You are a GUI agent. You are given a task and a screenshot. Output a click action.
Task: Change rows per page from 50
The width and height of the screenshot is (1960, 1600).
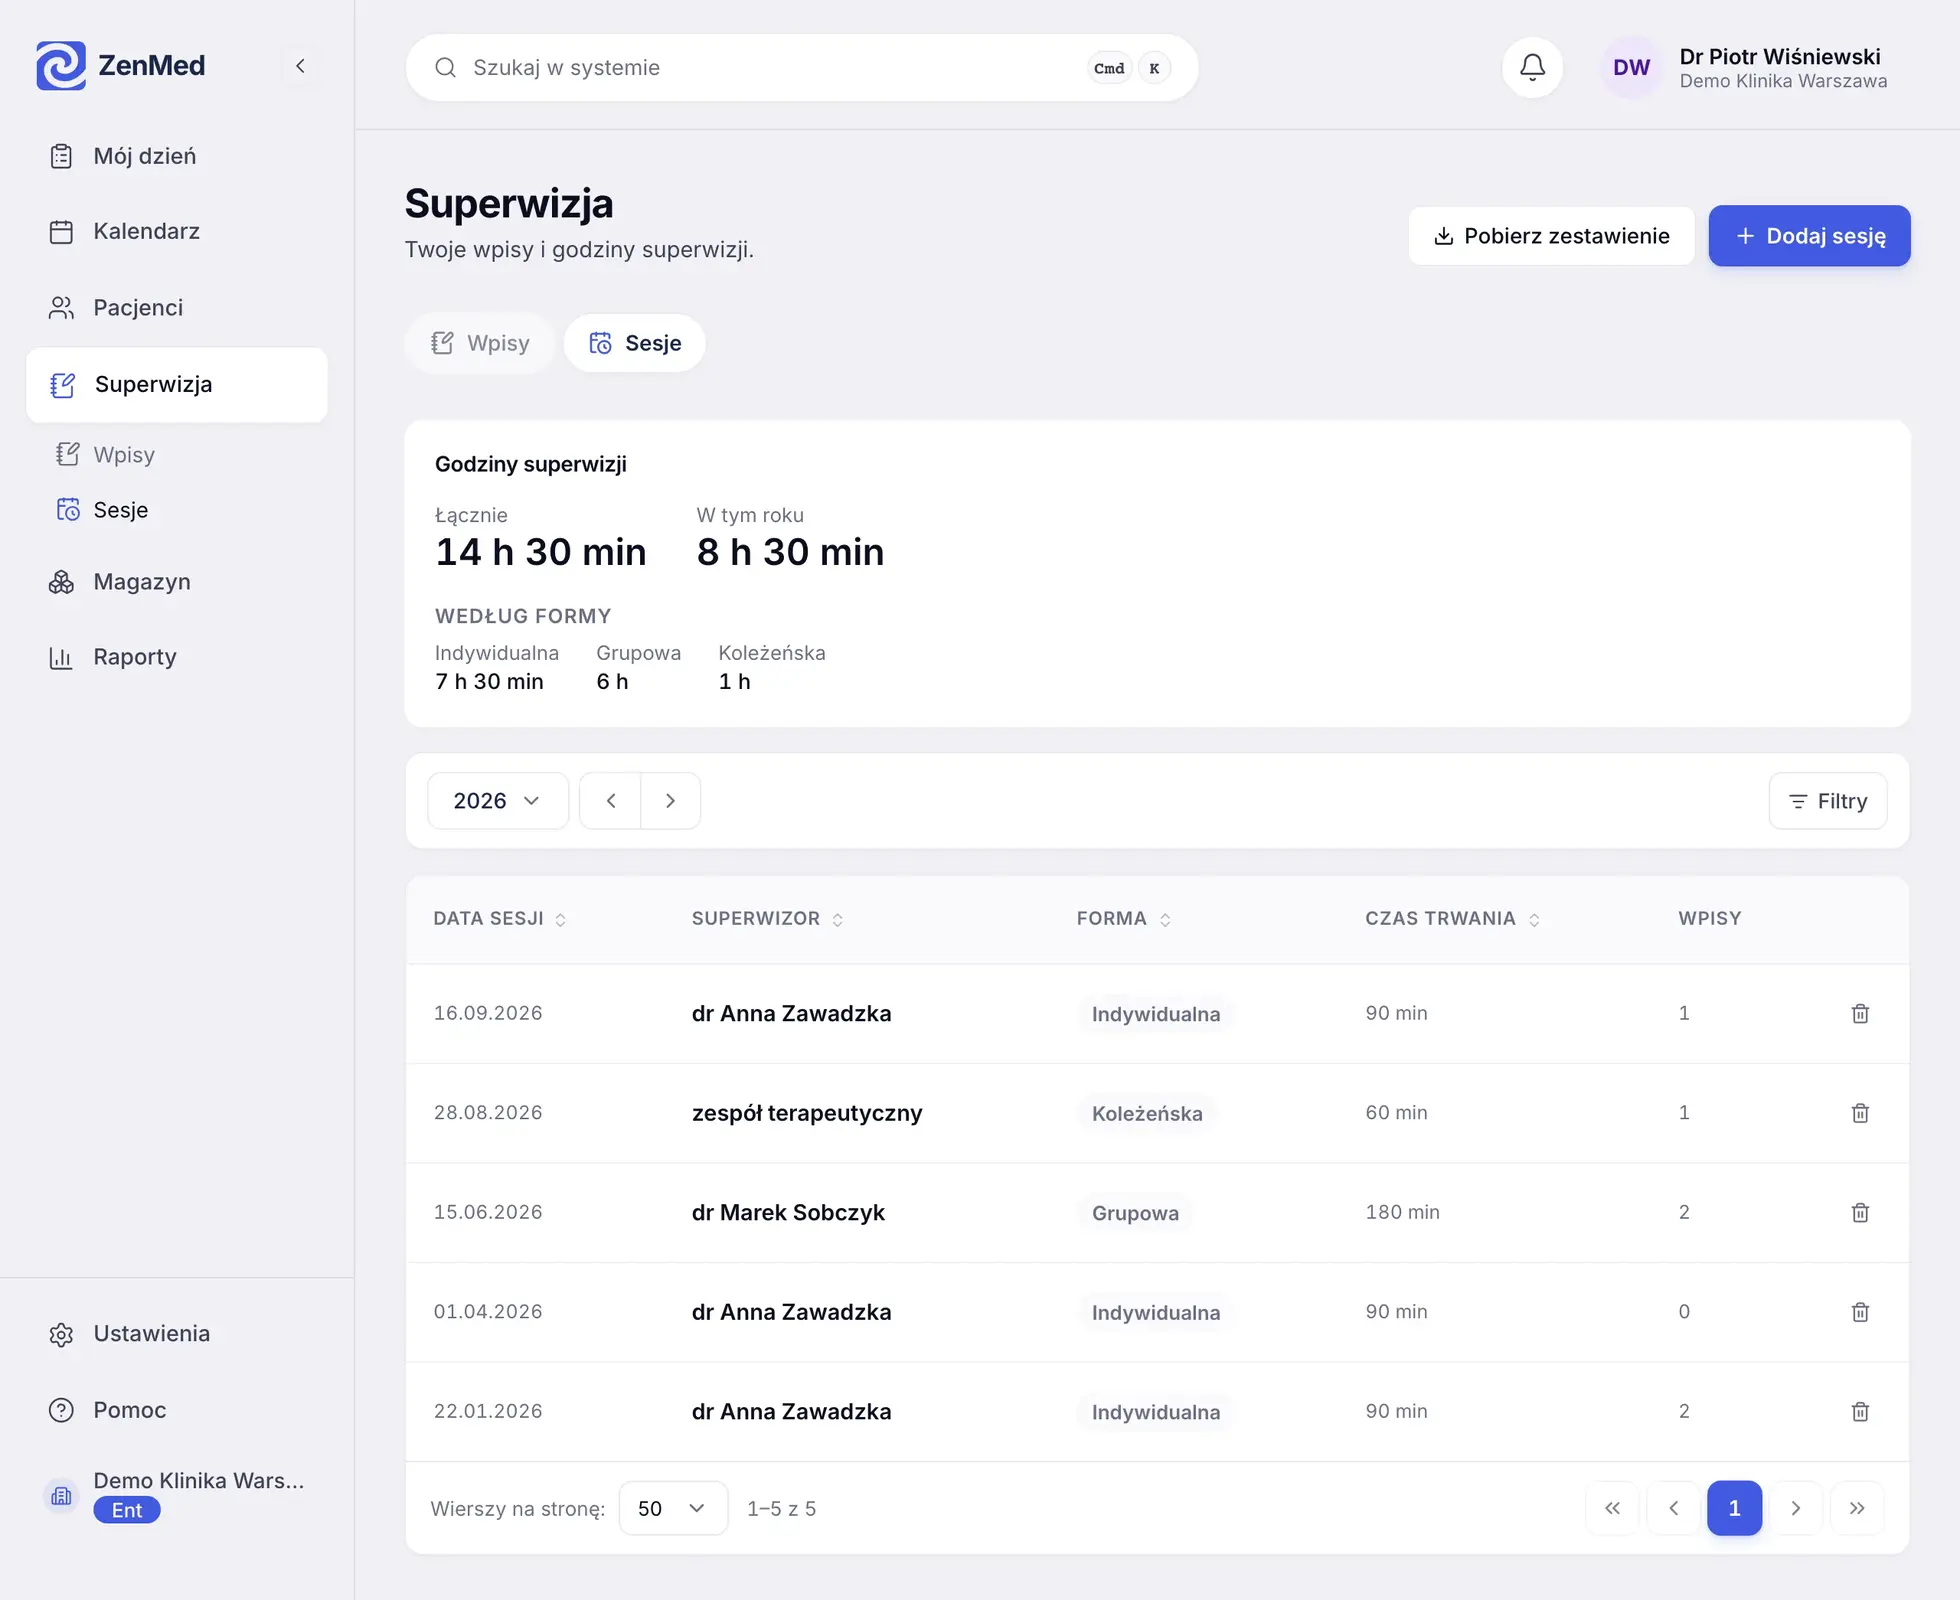tap(673, 1508)
